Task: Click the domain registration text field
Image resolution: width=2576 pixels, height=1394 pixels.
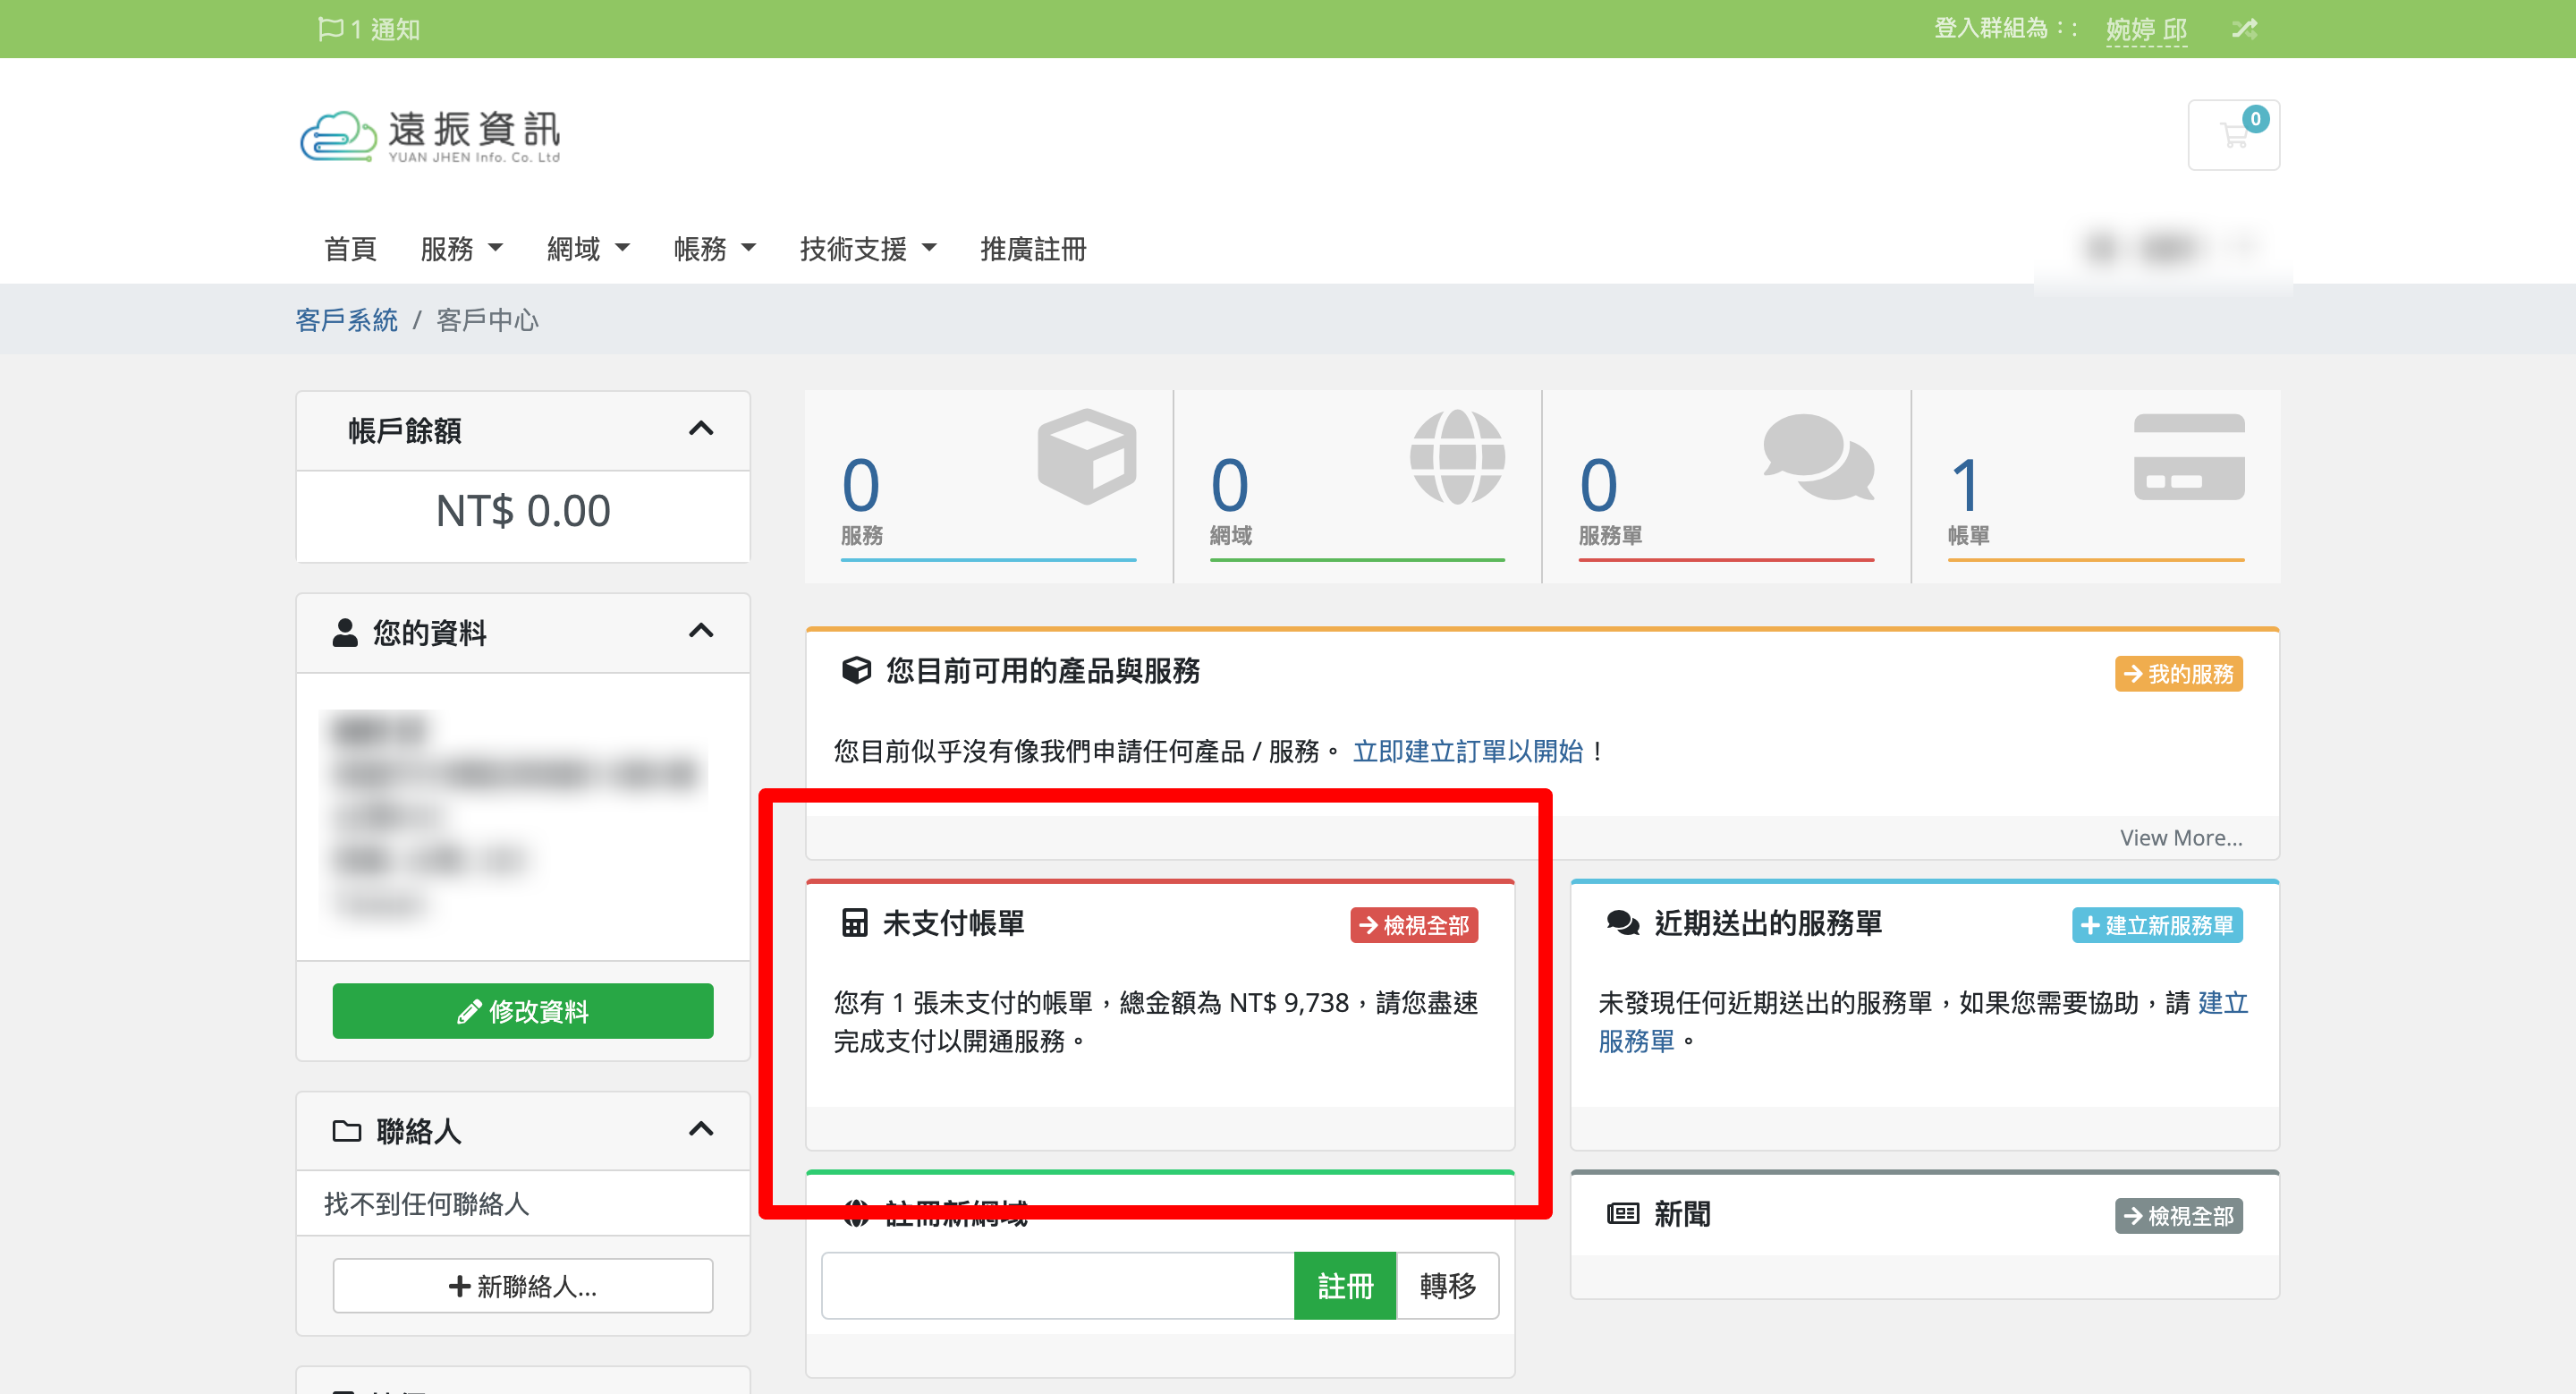Action: click(x=1057, y=1285)
